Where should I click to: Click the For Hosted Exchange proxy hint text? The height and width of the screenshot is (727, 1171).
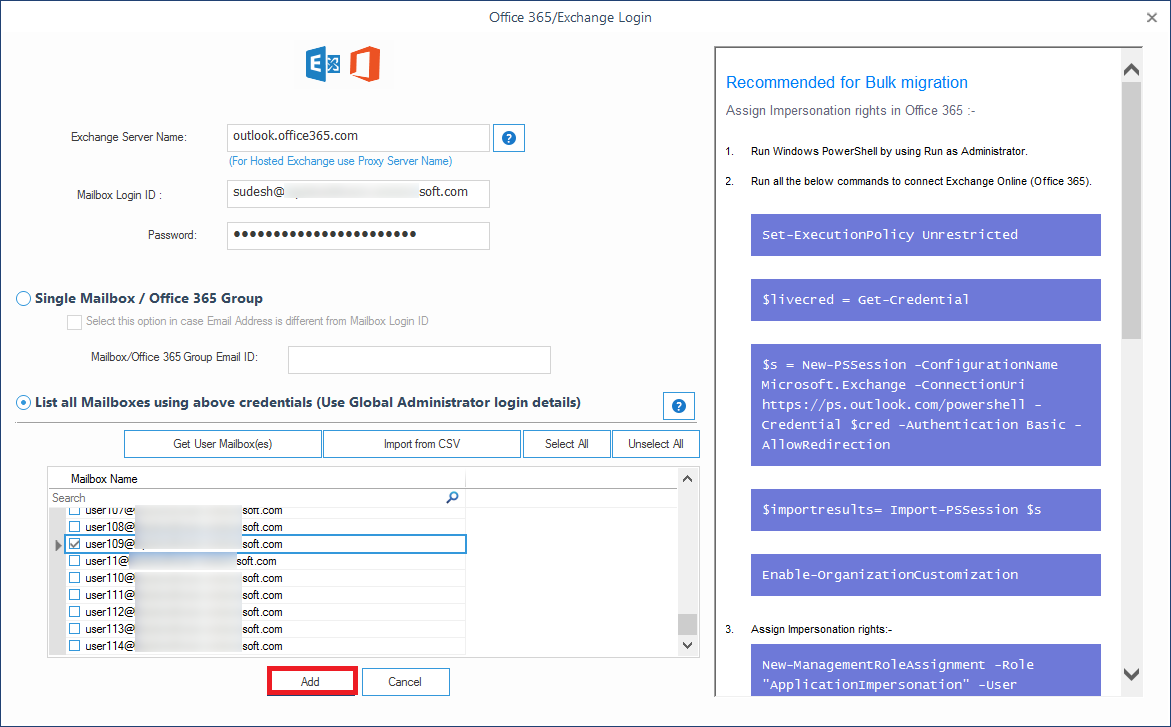pyautogui.click(x=341, y=161)
